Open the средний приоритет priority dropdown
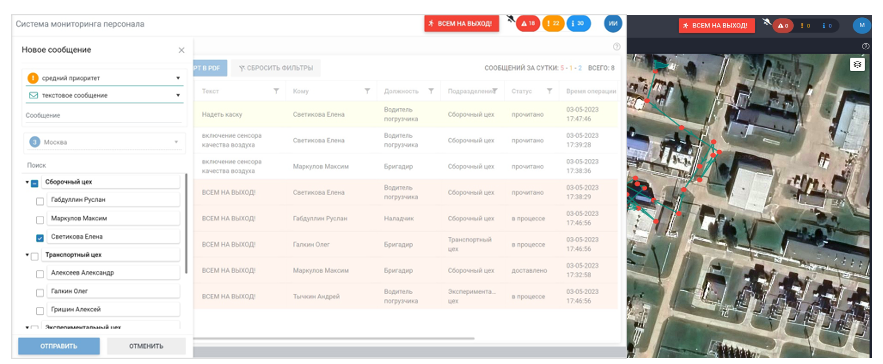This screenshot has width=883, height=364. click(104, 78)
